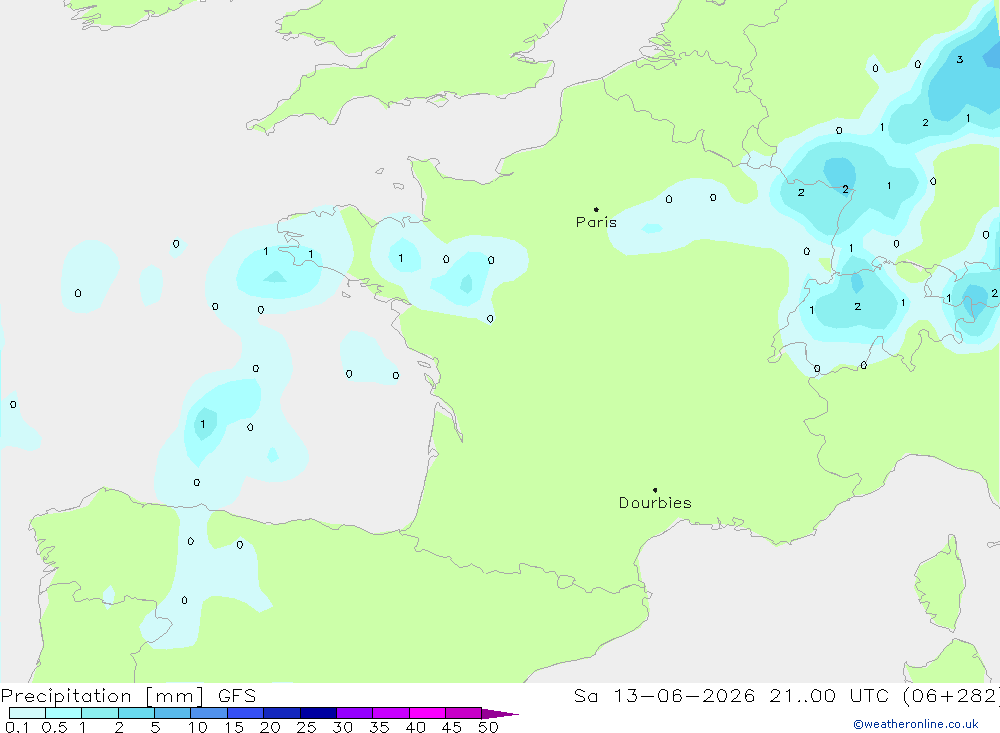Viewport: 1000px width, 733px height.
Task: Click the 20–25 mm legend swatch
Action: pos(282,713)
